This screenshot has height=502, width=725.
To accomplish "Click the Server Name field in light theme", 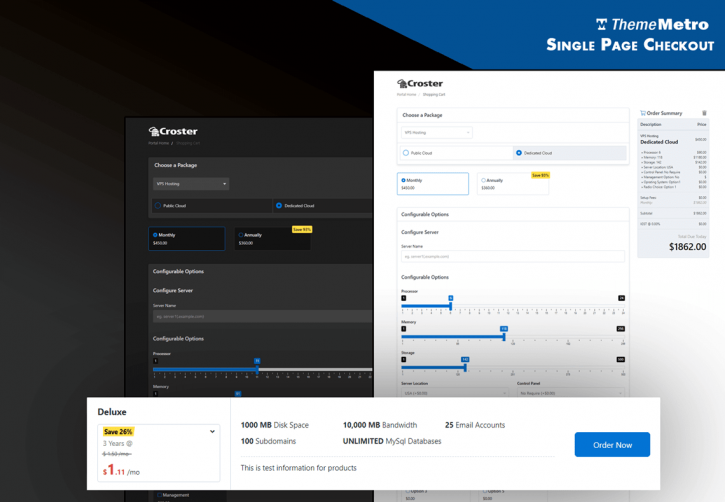I will point(512,257).
